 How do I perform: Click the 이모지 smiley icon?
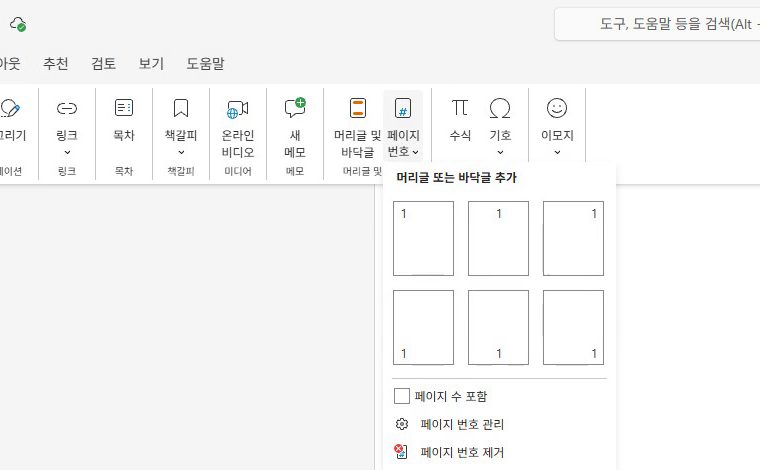click(x=557, y=108)
